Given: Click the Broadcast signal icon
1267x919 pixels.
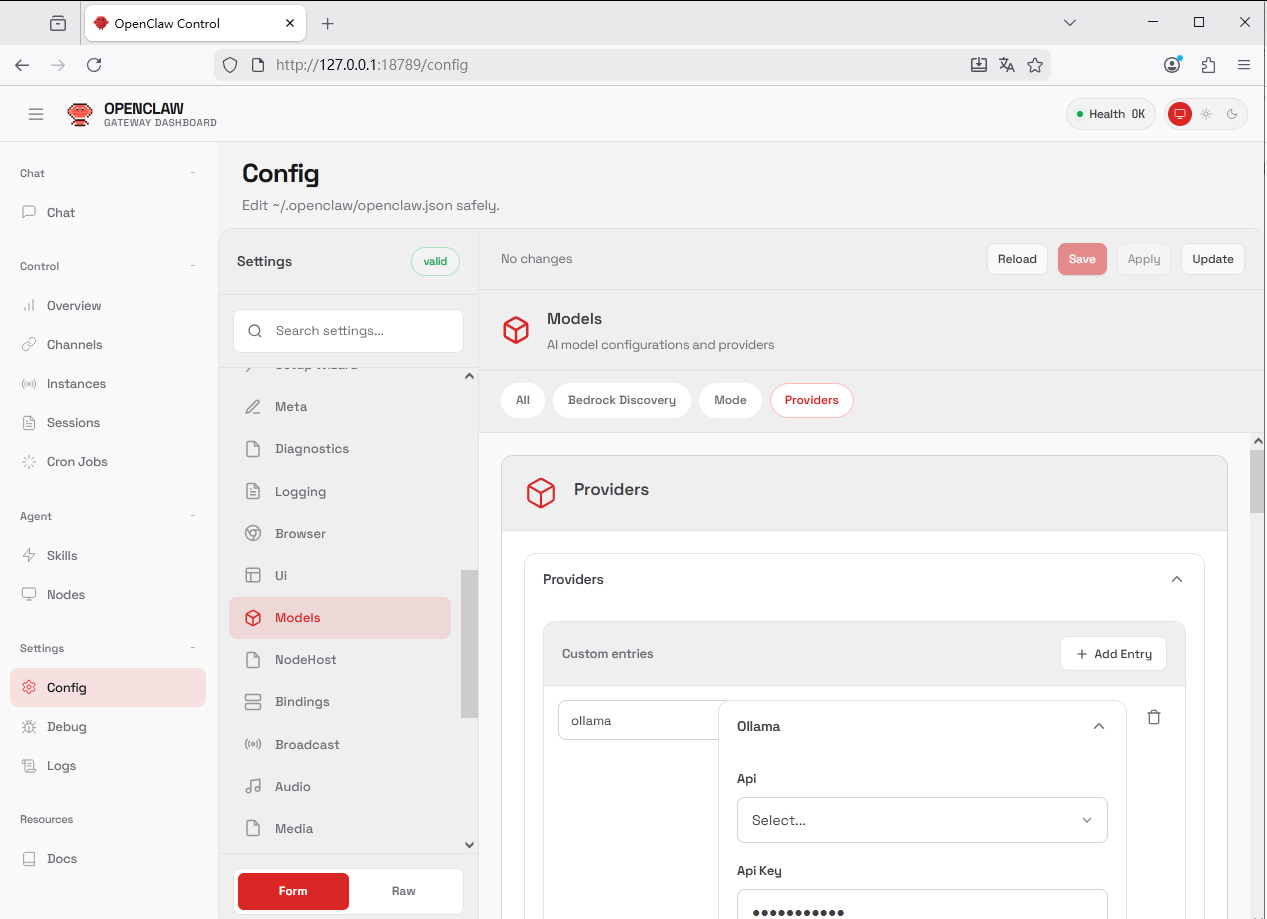Looking at the screenshot, I should pos(253,744).
